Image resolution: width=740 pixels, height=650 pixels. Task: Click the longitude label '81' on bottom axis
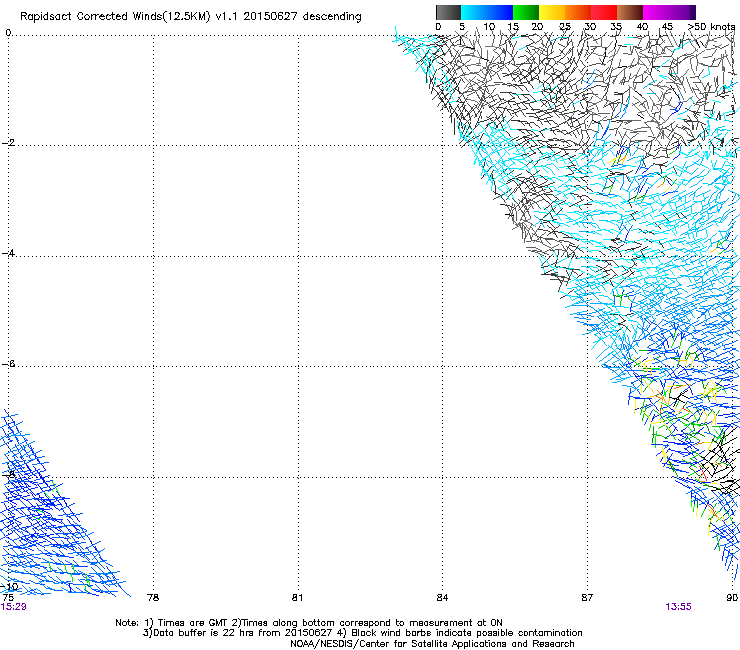click(x=297, y=598)
